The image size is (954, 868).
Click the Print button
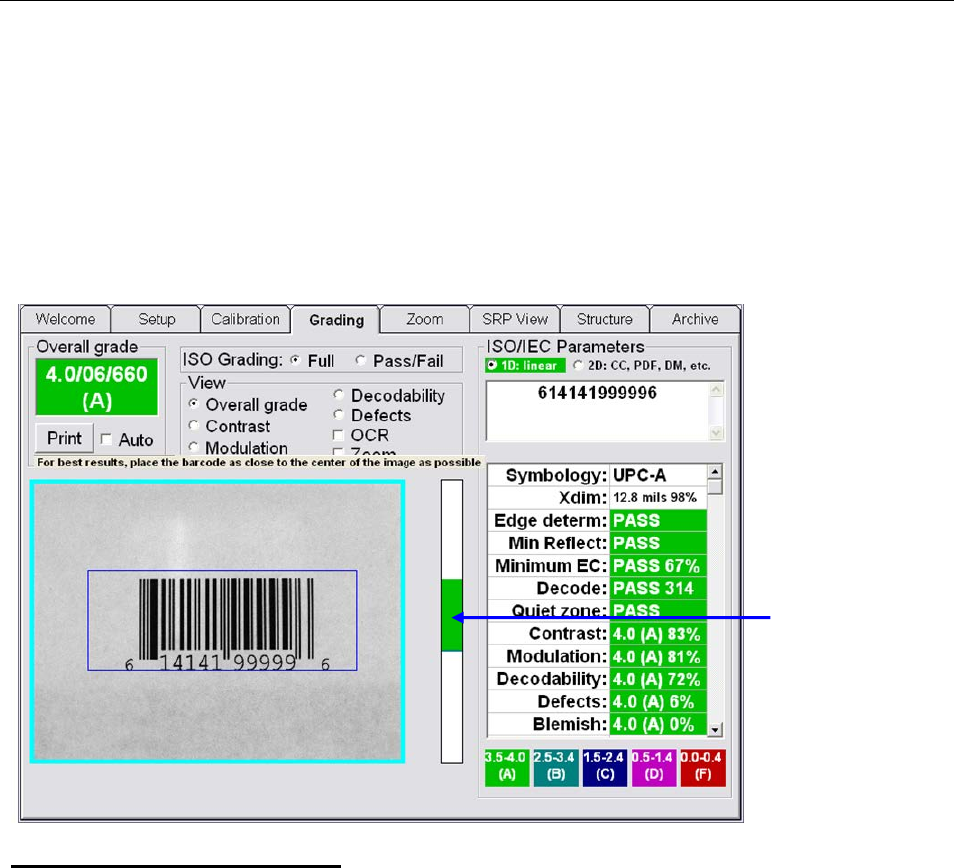[64, 438]
